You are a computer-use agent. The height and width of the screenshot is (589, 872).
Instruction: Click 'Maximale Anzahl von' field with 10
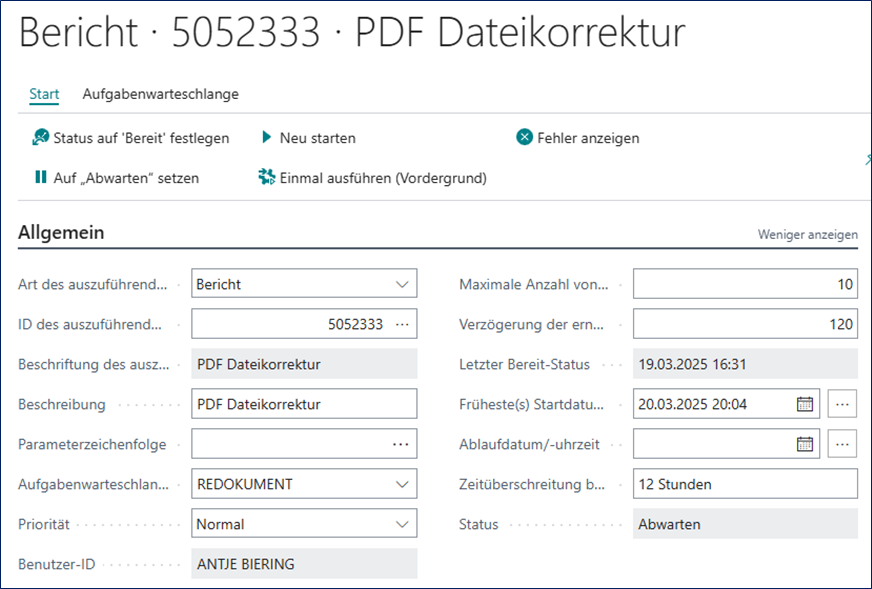point(744,284)
